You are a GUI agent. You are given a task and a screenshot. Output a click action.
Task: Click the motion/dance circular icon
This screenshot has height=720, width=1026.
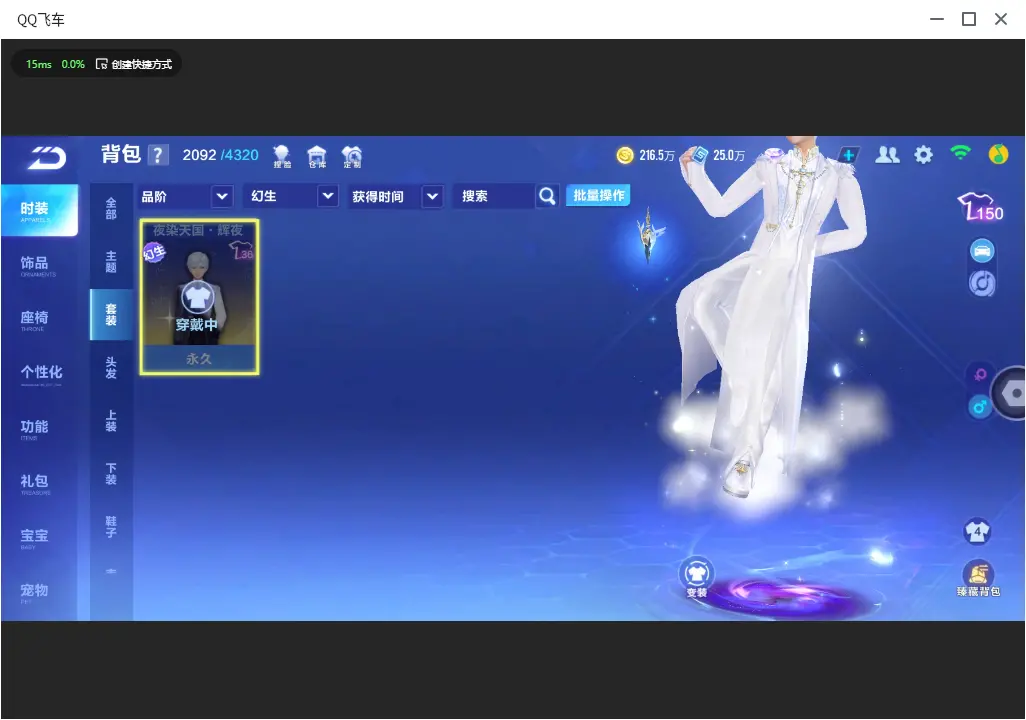[982, 283]
